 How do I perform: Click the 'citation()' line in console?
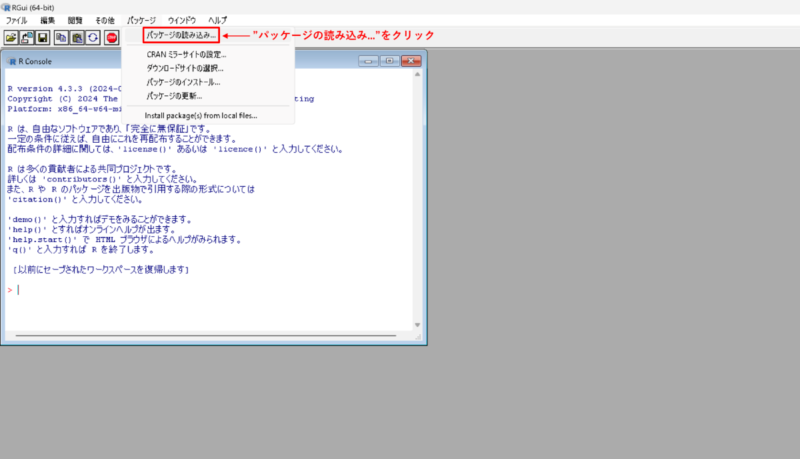click(x=75, y=199)
